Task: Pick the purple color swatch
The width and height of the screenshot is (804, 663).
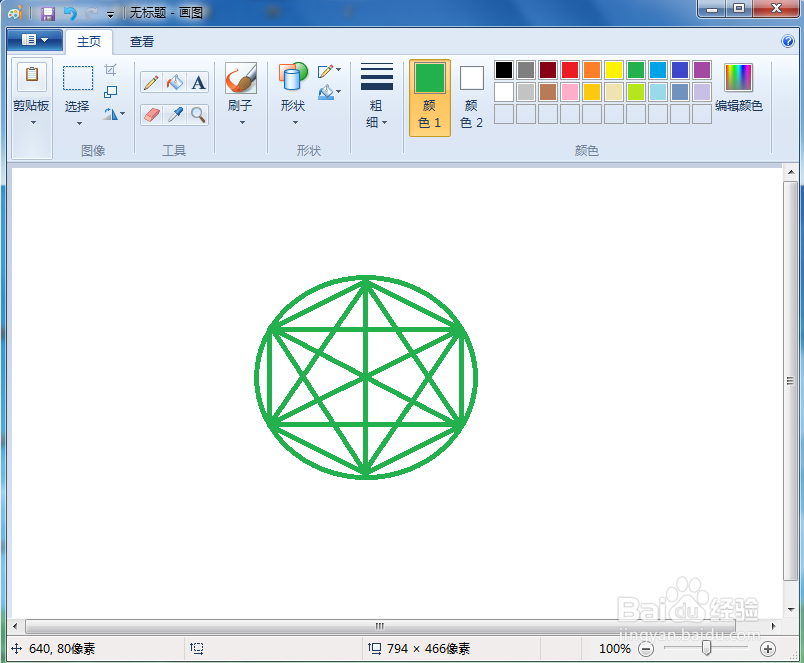Action: point(702,70)
